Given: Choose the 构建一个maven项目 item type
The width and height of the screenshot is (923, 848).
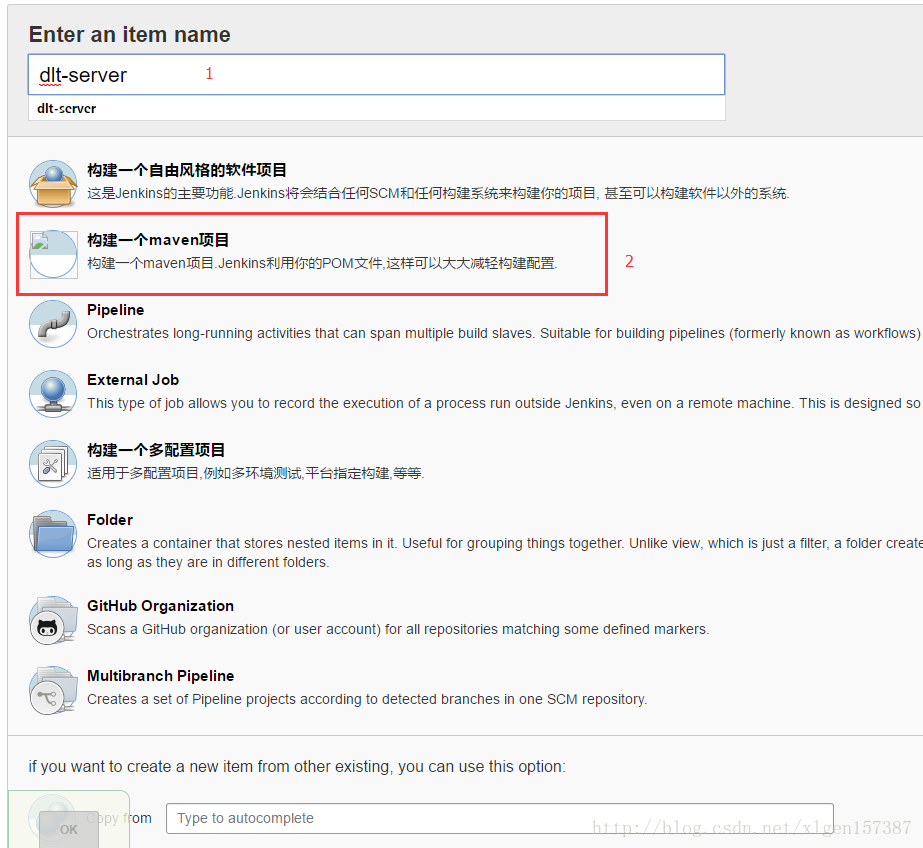Looking at the screenshot, I should [155, 240].
